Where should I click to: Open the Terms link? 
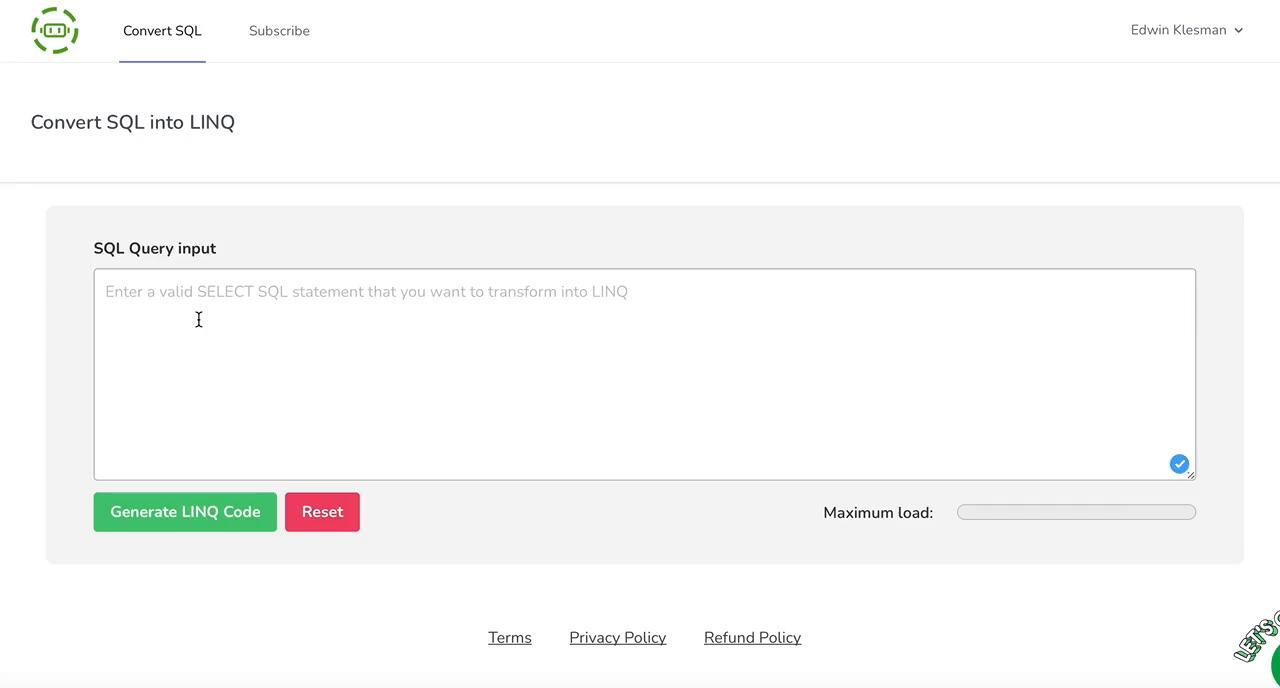[509, 638]
